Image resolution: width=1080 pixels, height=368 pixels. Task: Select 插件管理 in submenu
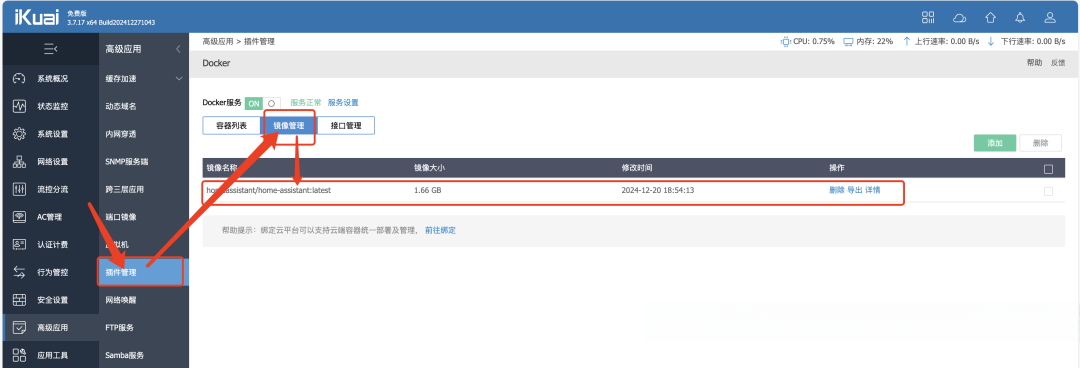coord(143,272)
